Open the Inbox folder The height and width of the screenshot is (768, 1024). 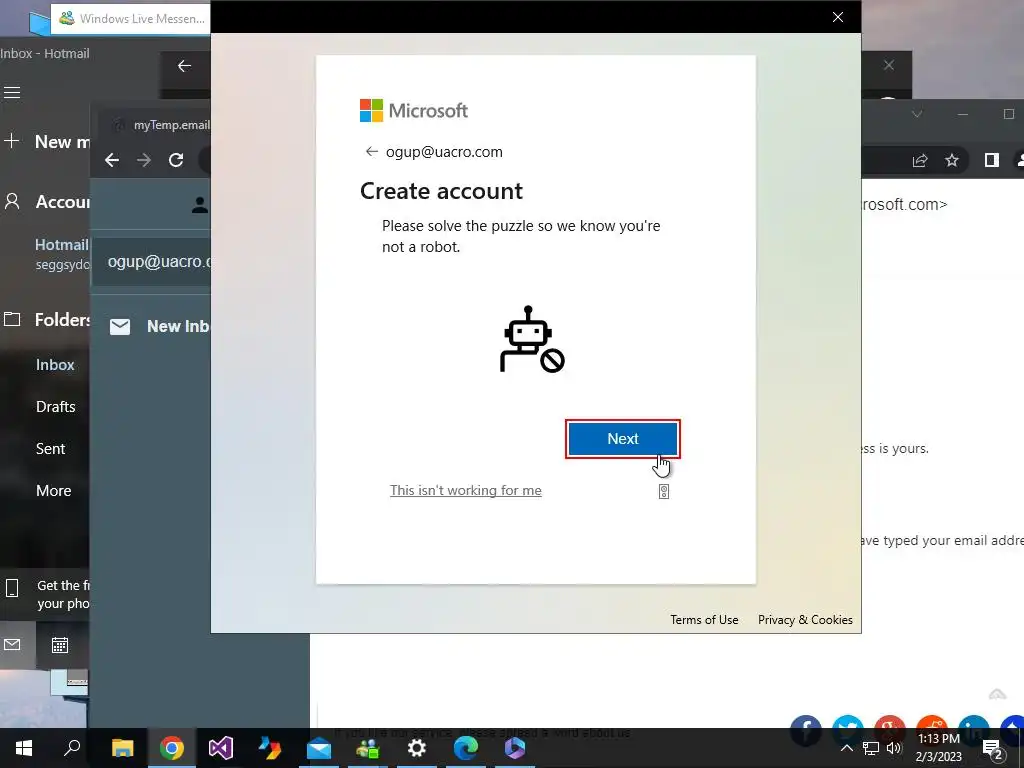click(55, 364)
